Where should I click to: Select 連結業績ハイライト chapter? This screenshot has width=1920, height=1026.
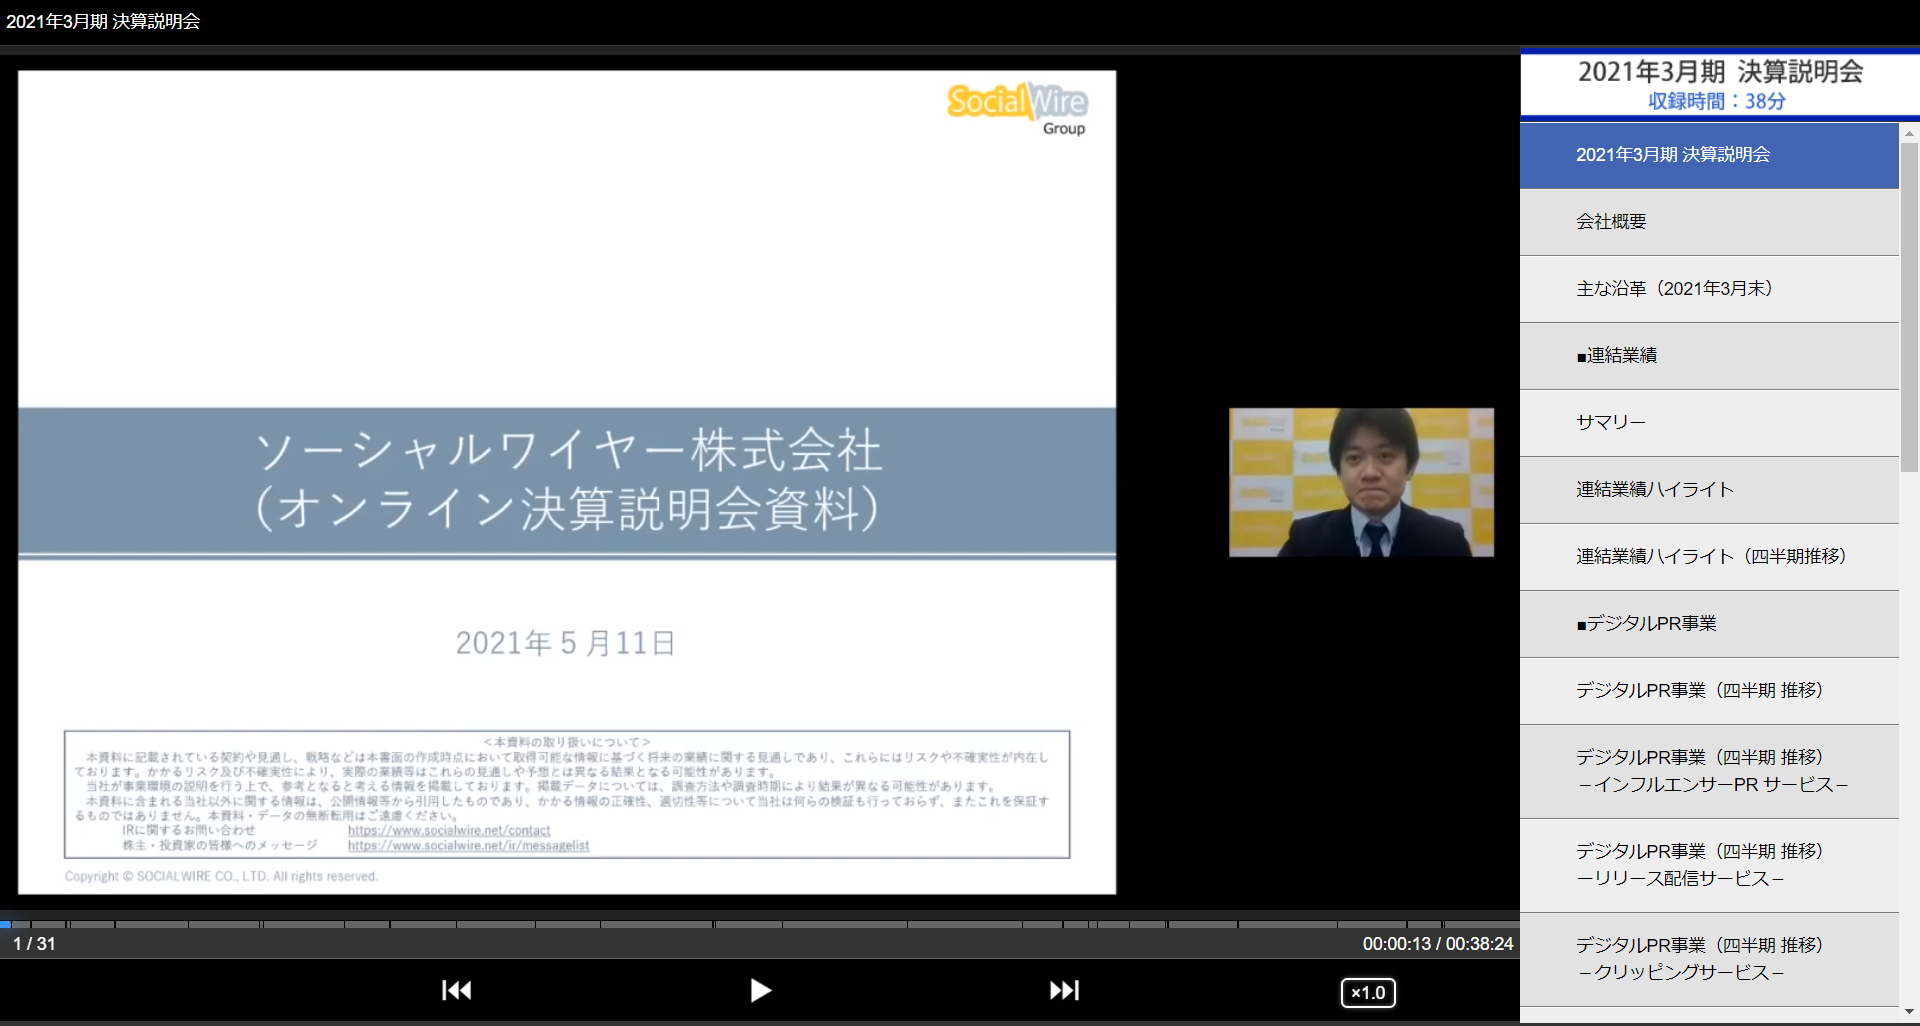[x=1709, y=490]
